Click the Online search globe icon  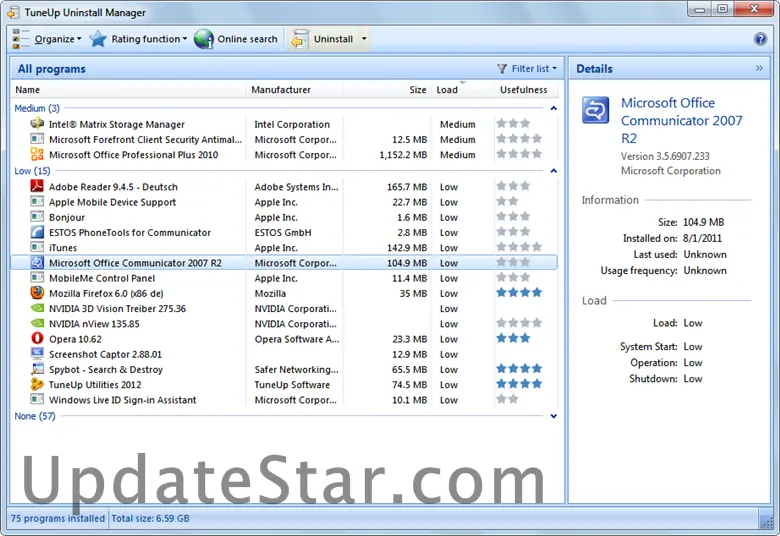(204, 39)
